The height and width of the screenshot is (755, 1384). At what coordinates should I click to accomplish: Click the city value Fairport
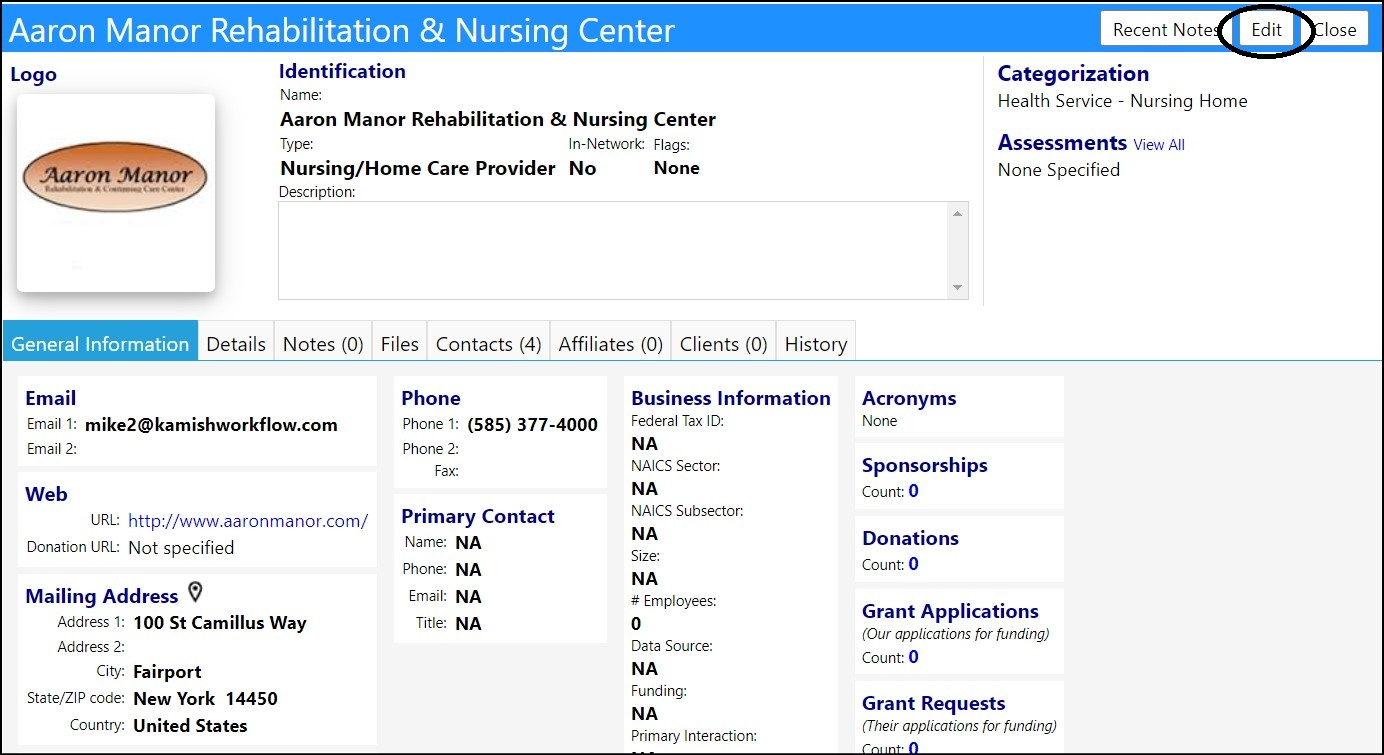tap(167, 672)
